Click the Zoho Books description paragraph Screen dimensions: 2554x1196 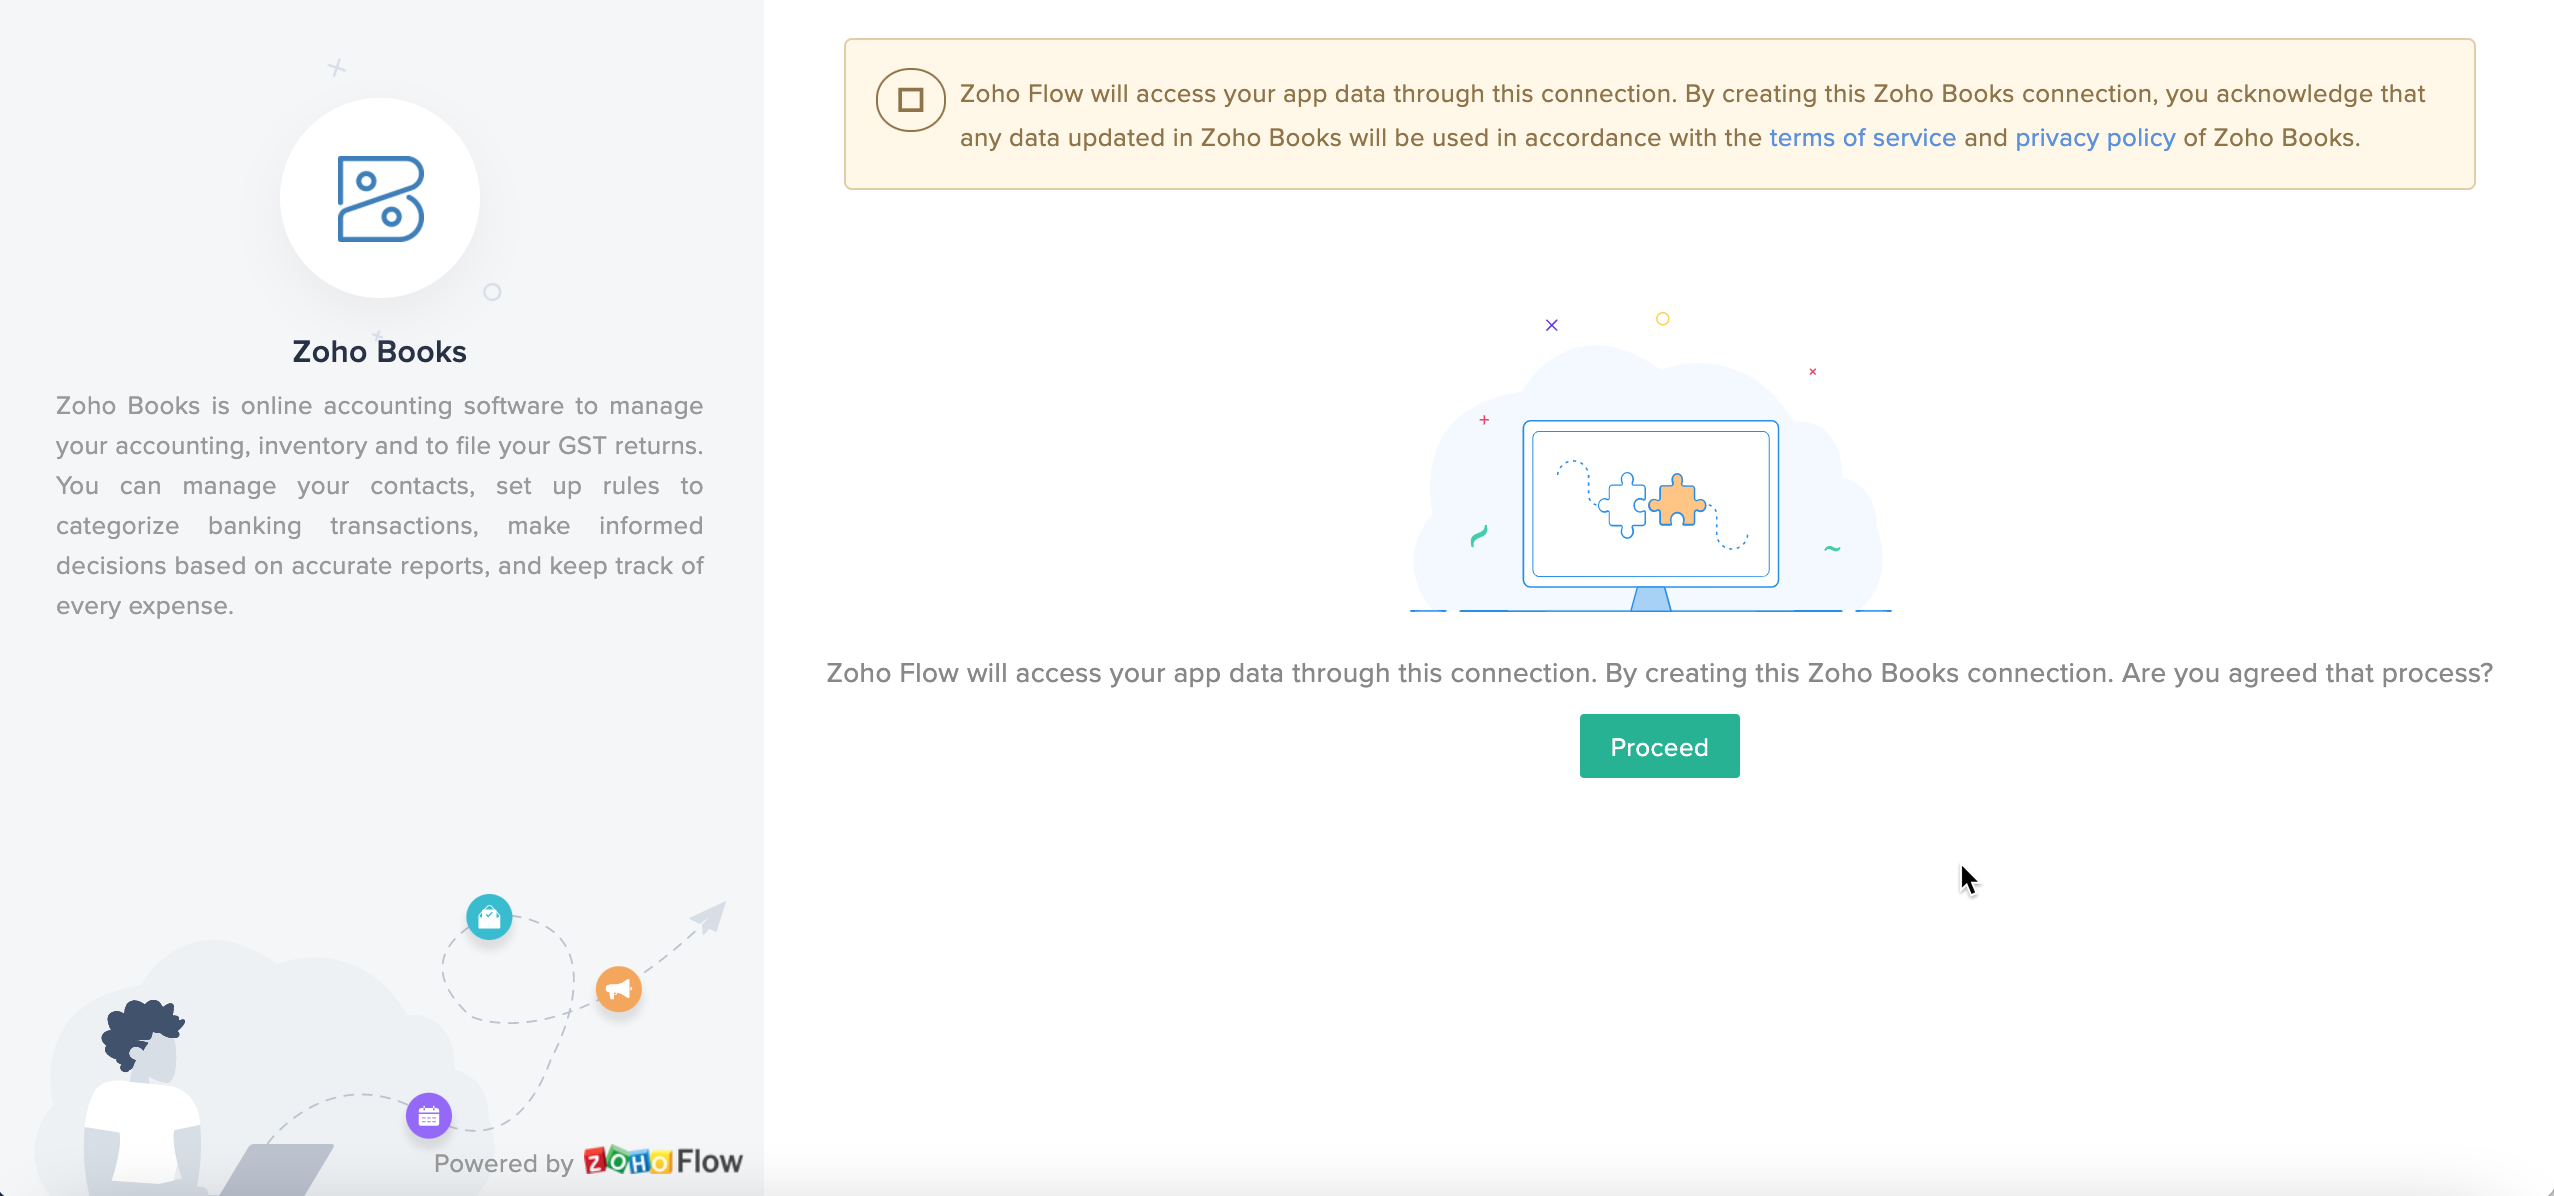click(x=380, y=506)
